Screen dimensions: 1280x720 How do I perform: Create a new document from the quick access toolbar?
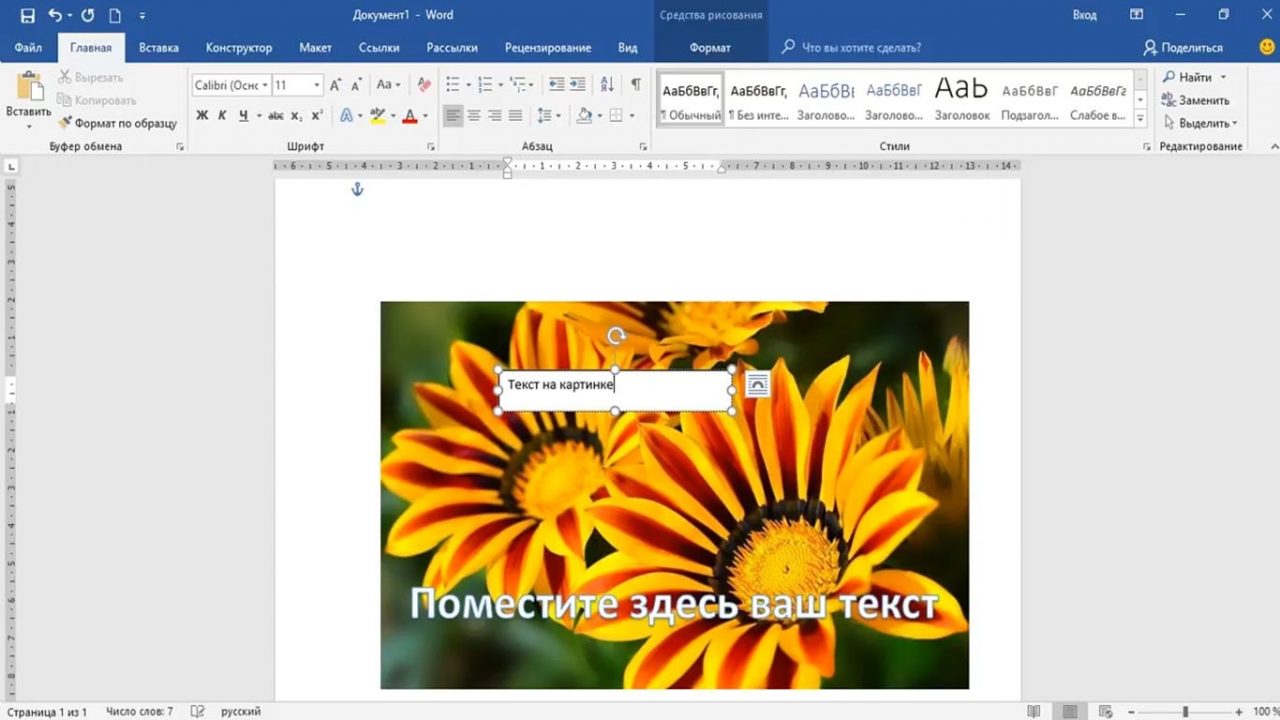115,15
